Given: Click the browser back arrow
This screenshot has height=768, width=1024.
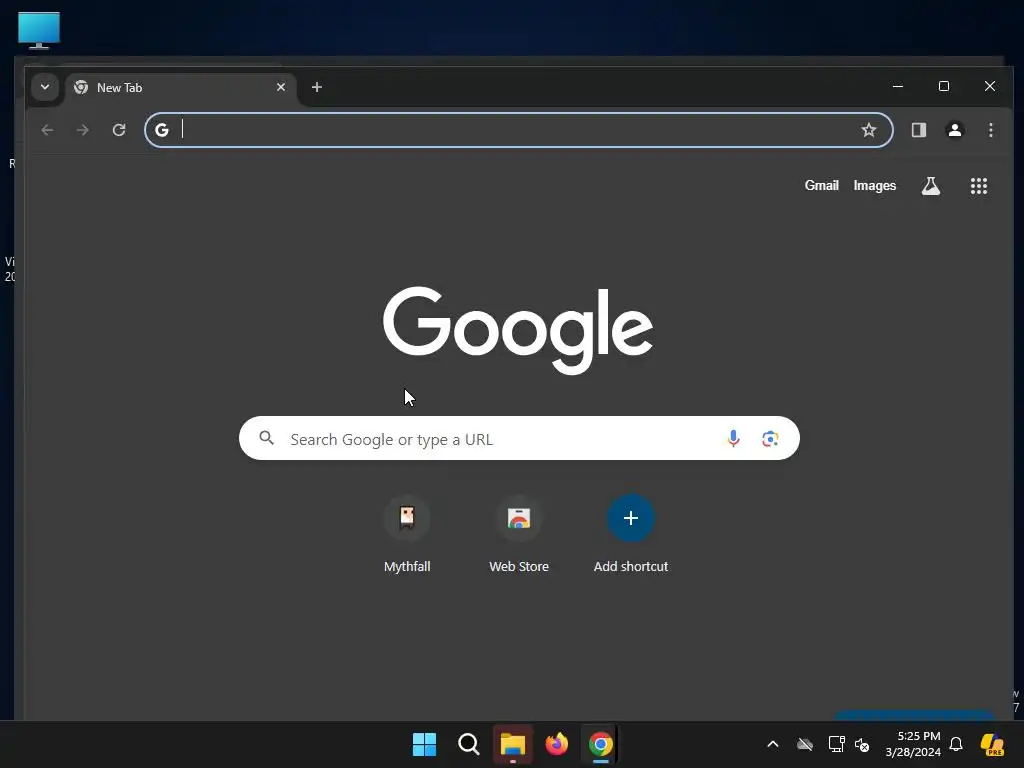Looking at the screenshot, I should 47,130.
